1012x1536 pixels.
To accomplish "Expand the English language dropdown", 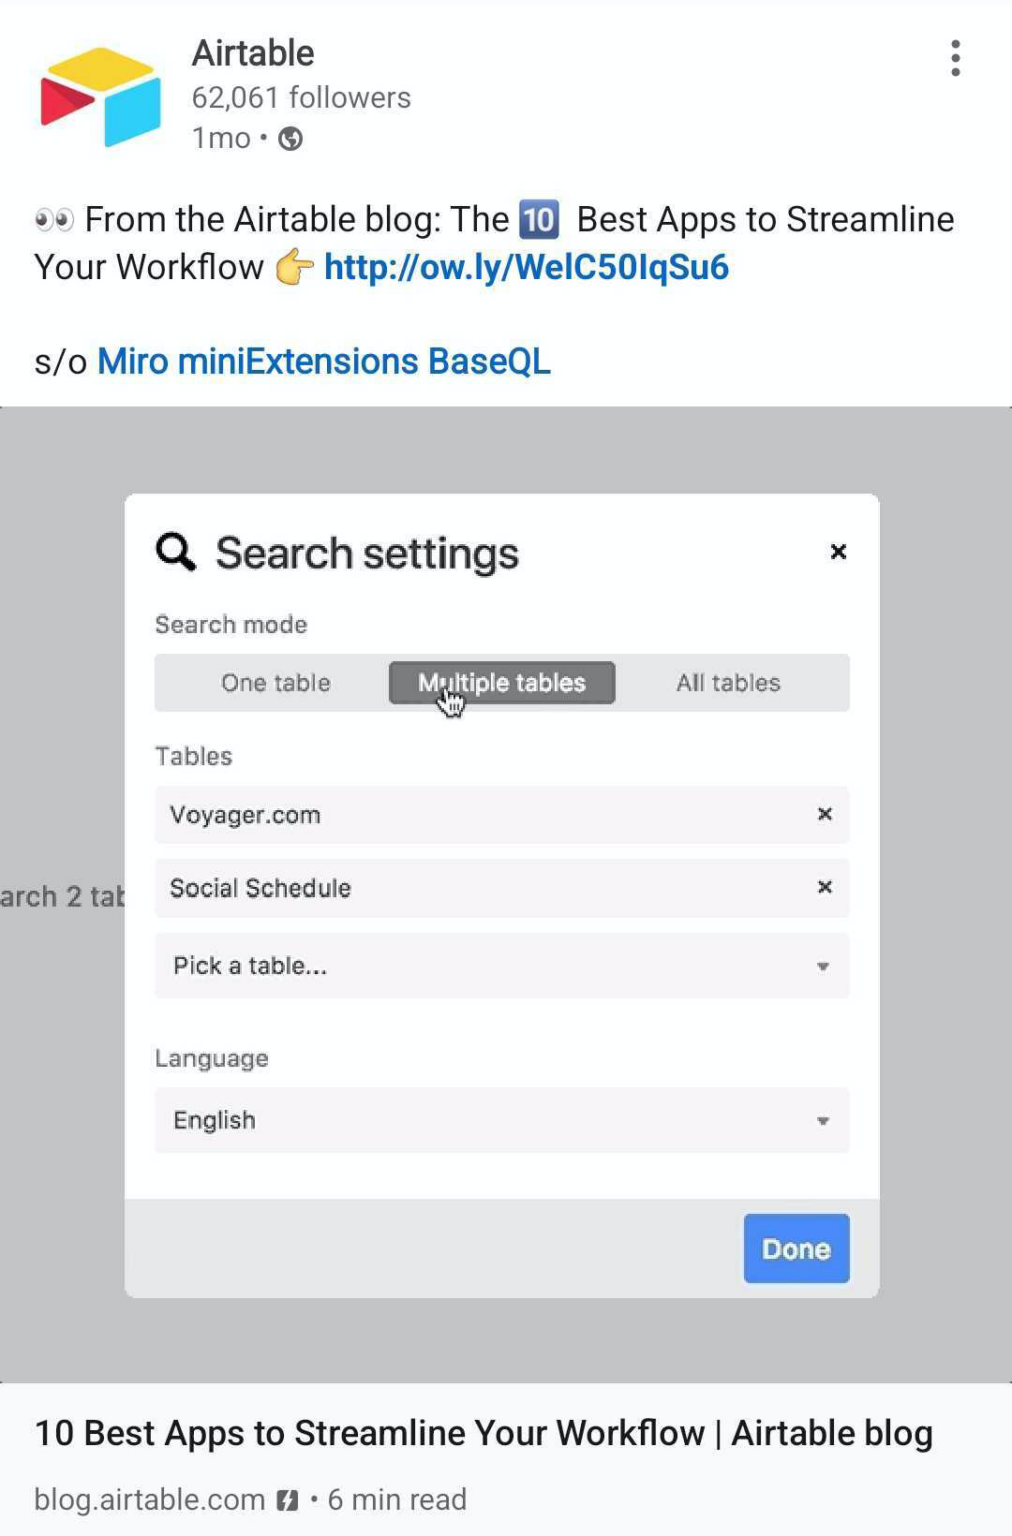I will 500,1120.
